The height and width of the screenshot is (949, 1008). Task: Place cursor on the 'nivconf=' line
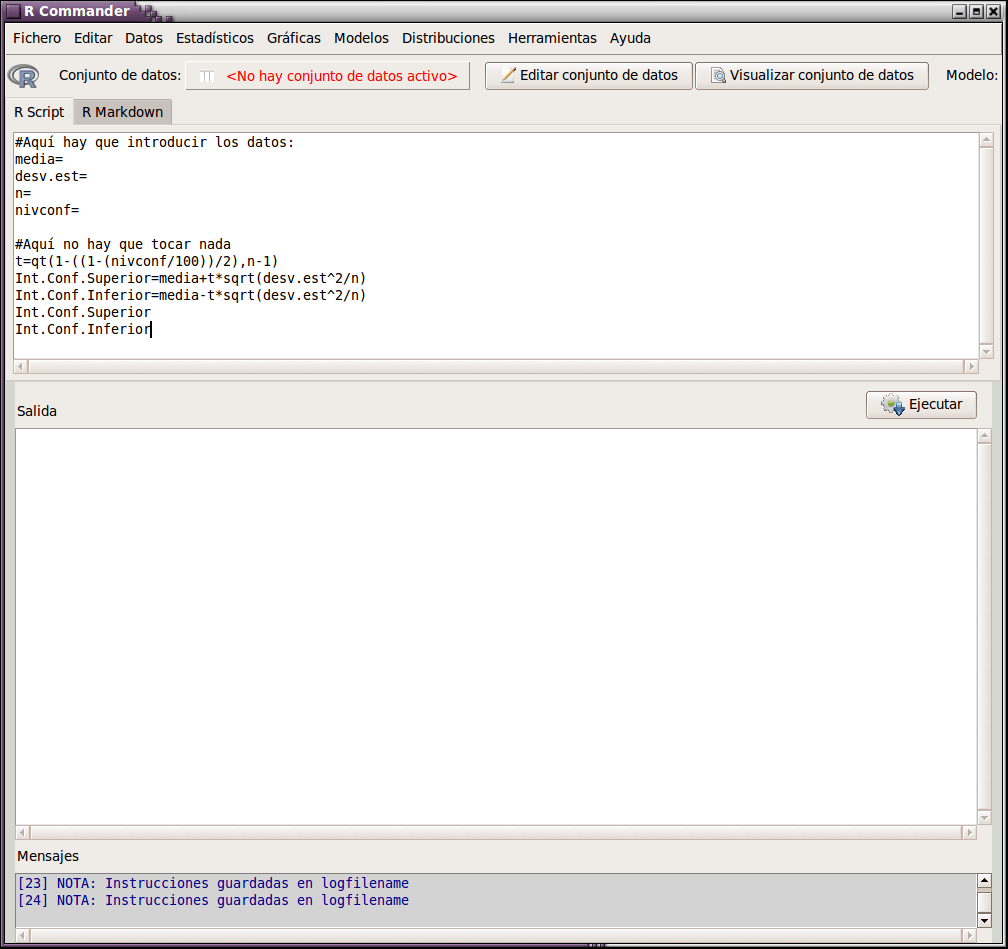point(47,210)
